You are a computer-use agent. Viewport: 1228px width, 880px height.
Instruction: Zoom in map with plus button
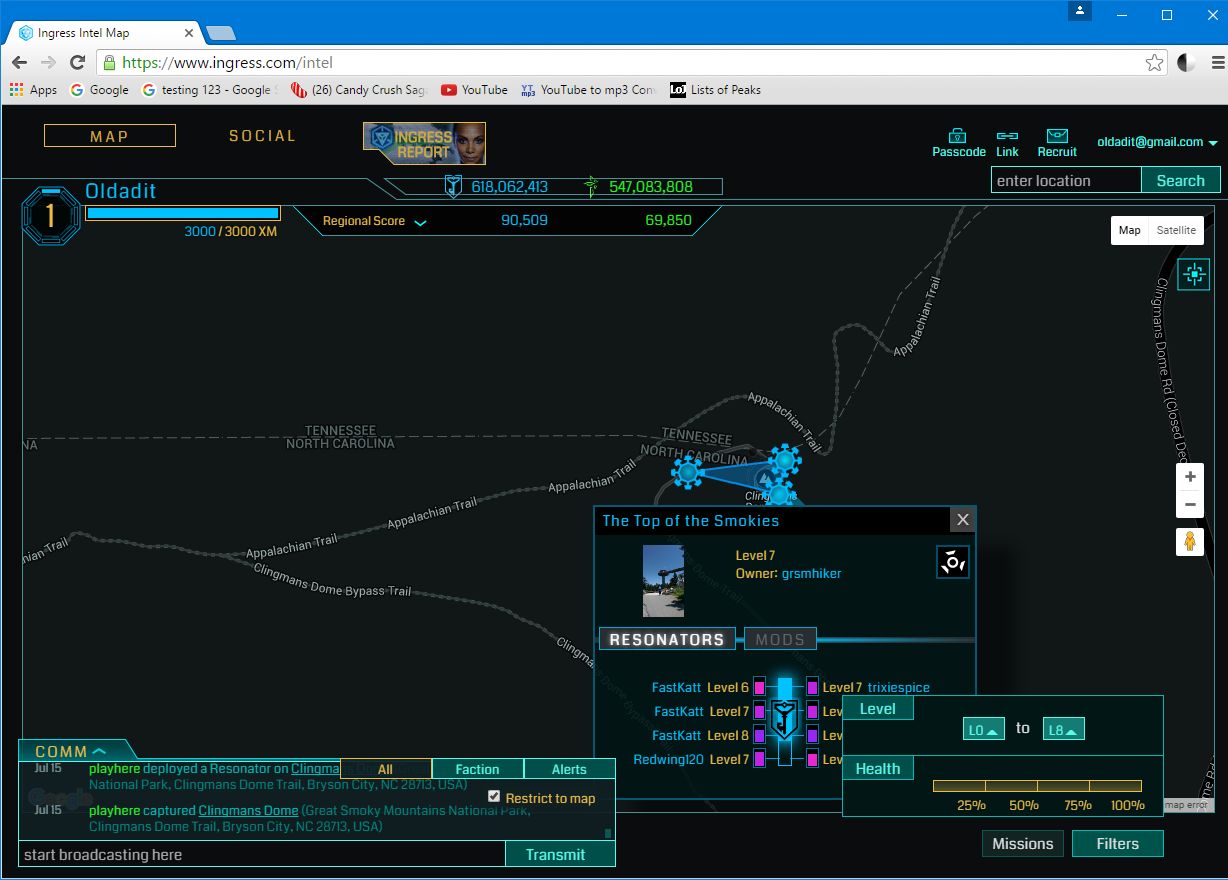tap(1190, 478)
